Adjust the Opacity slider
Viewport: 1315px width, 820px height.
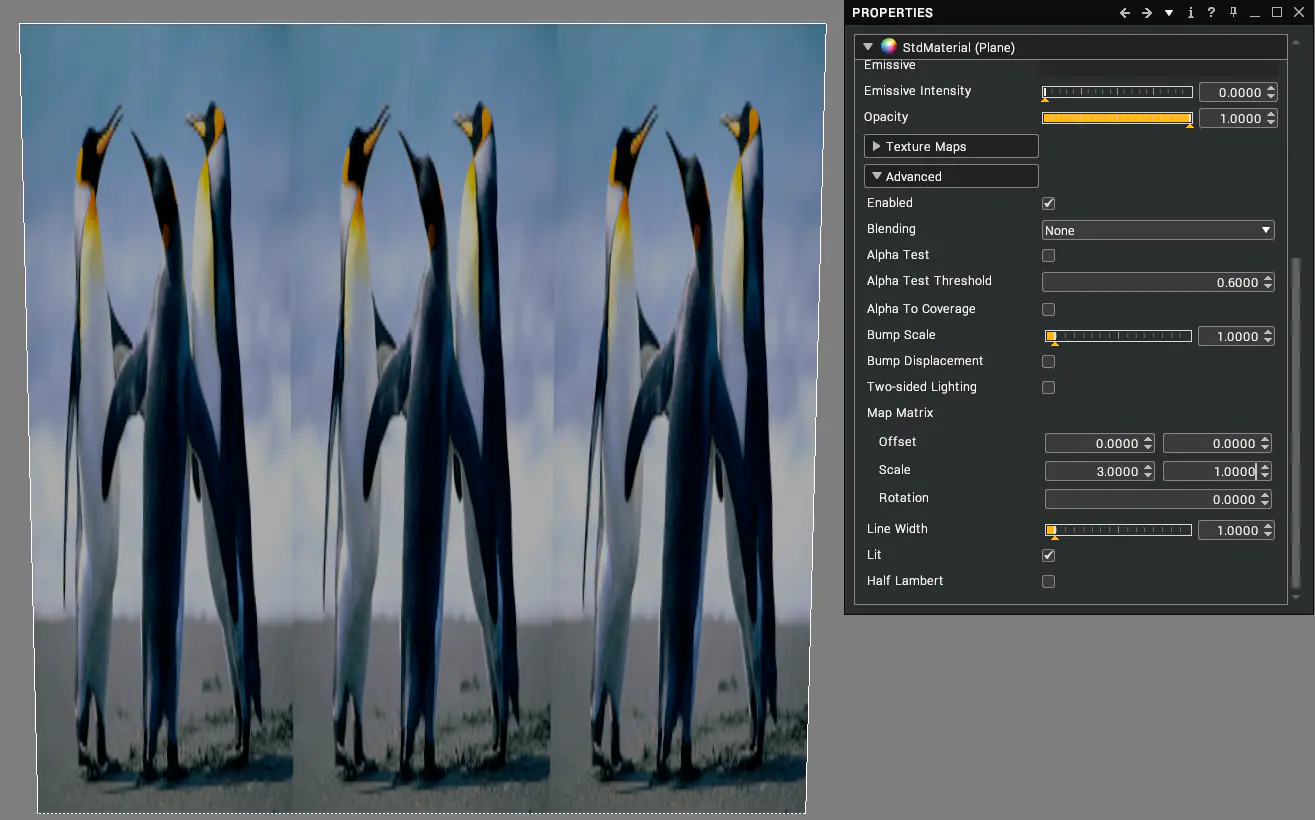(x=1117, y=118)
